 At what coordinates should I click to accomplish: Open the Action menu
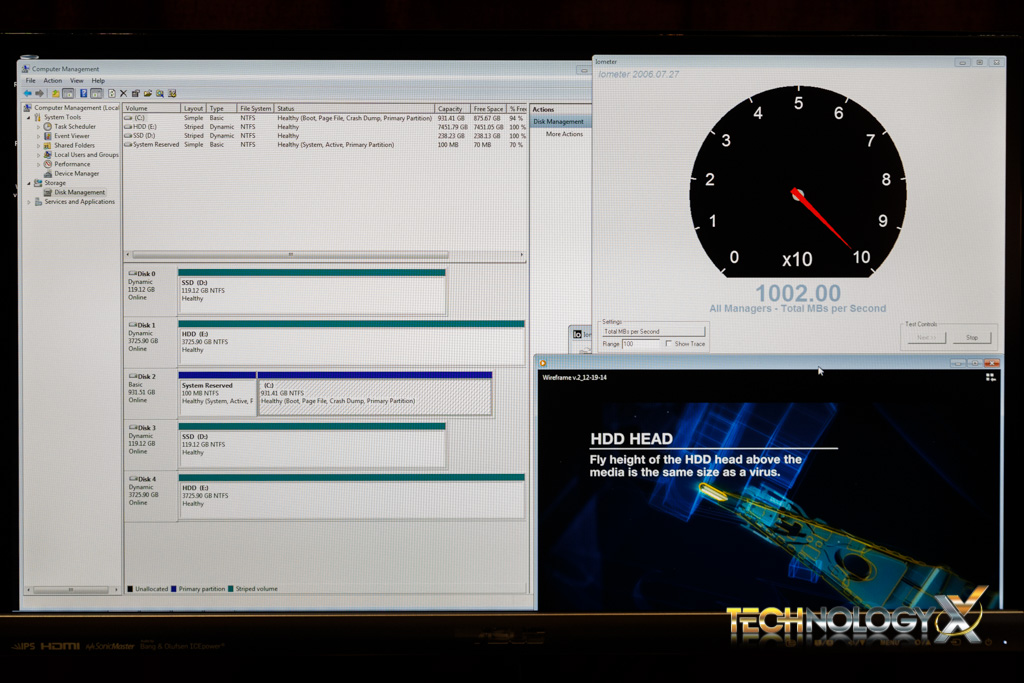point(52,81)
